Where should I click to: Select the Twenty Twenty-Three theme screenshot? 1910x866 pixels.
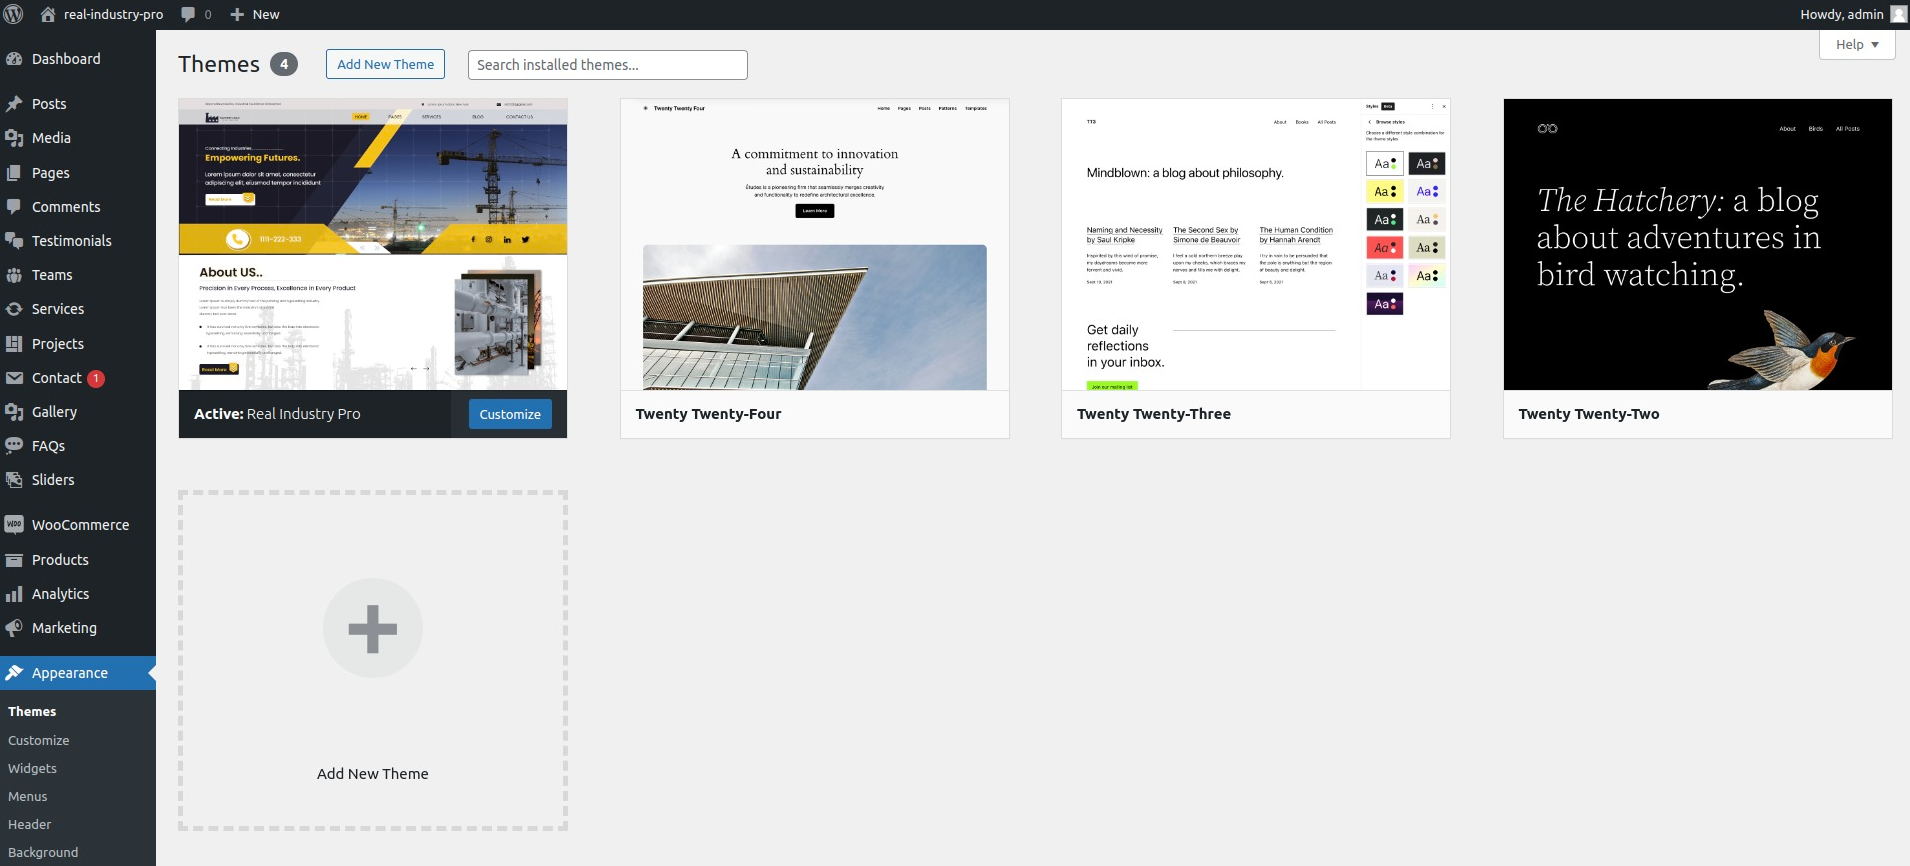click(x=1256, y=244)
